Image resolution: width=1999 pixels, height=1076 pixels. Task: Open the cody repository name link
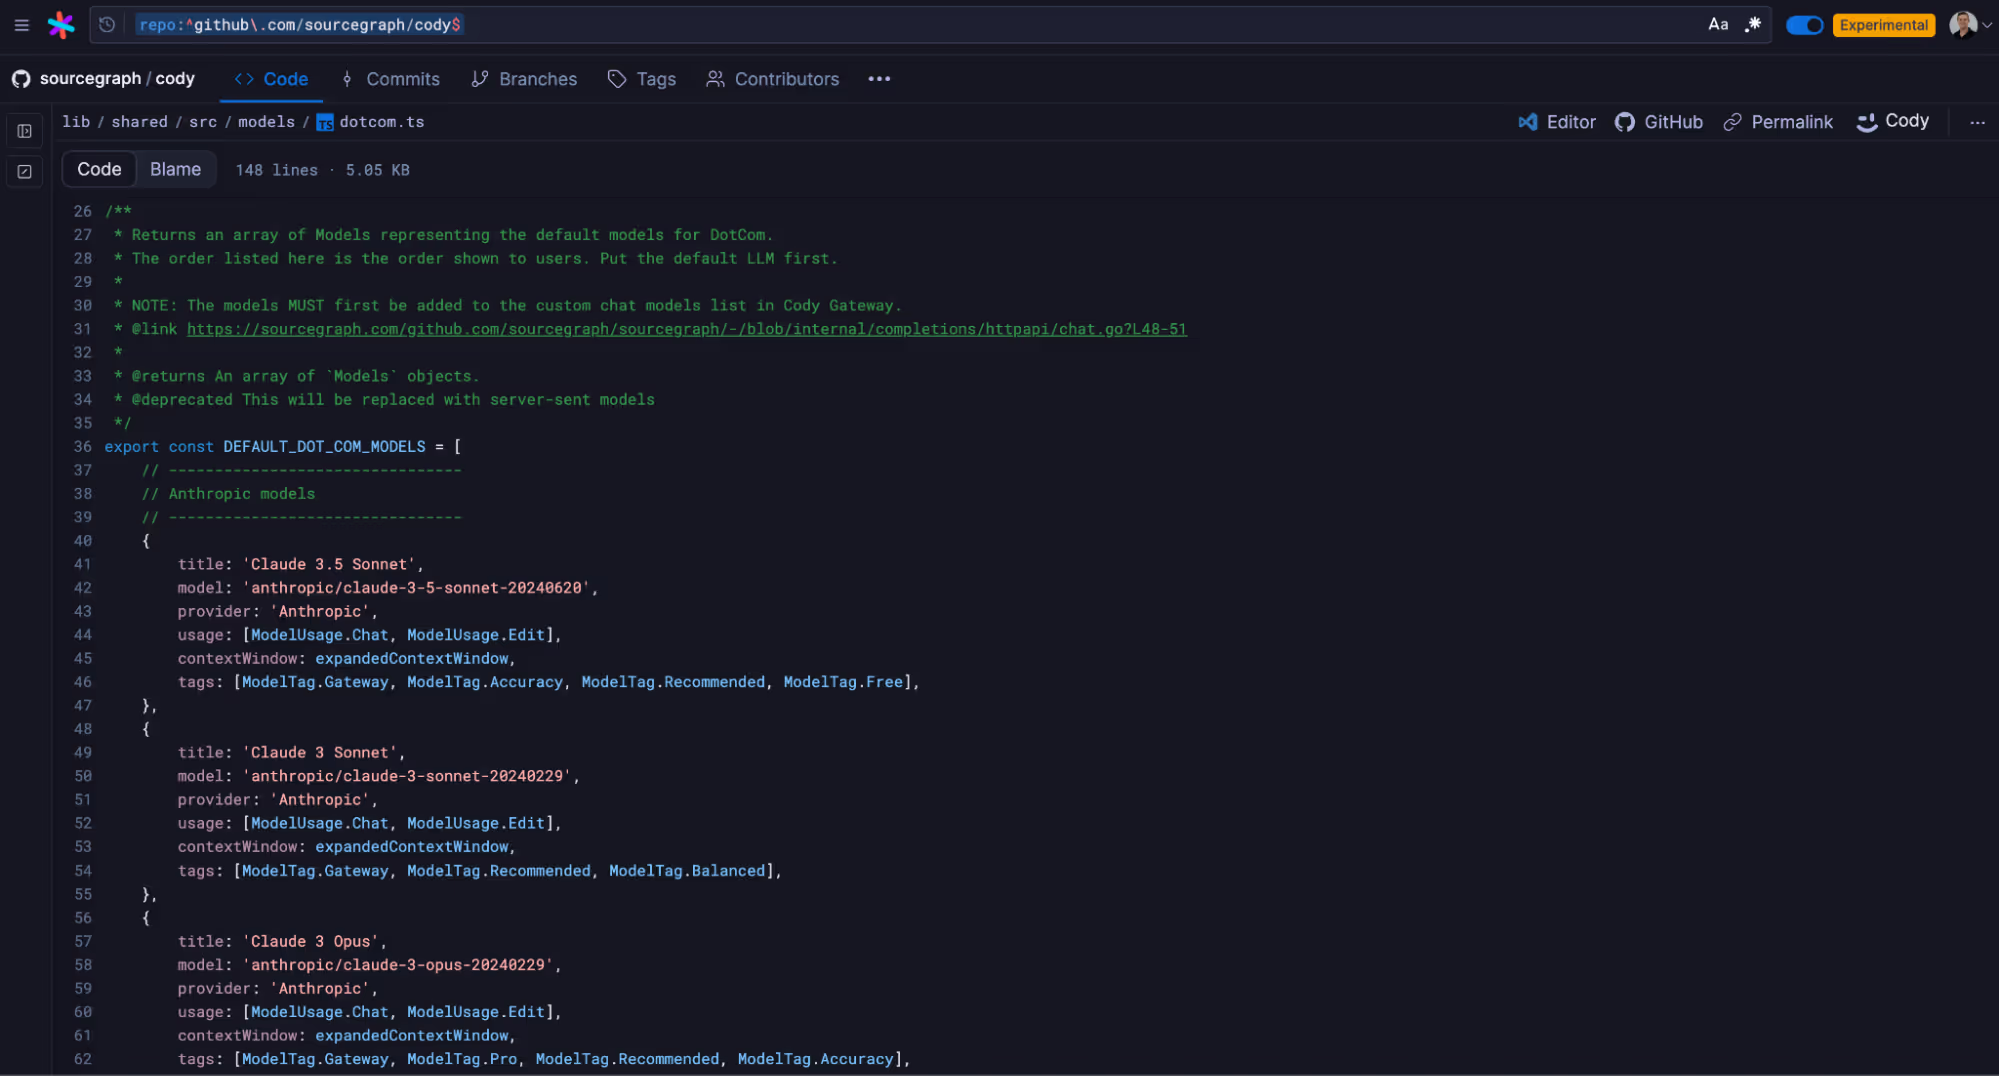tap(175, 79)
